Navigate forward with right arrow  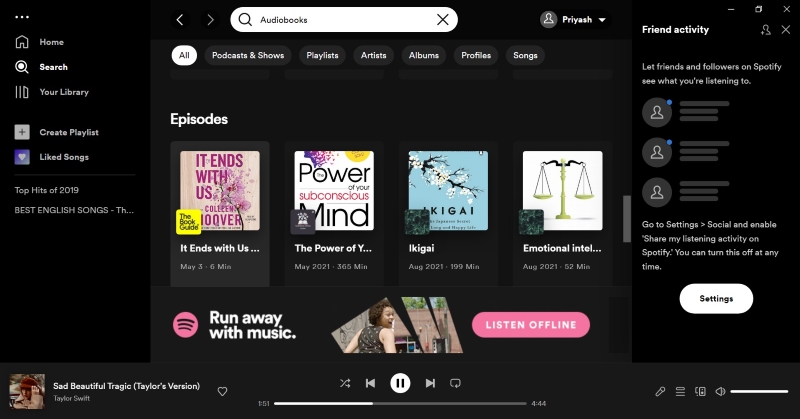[210, 20]
